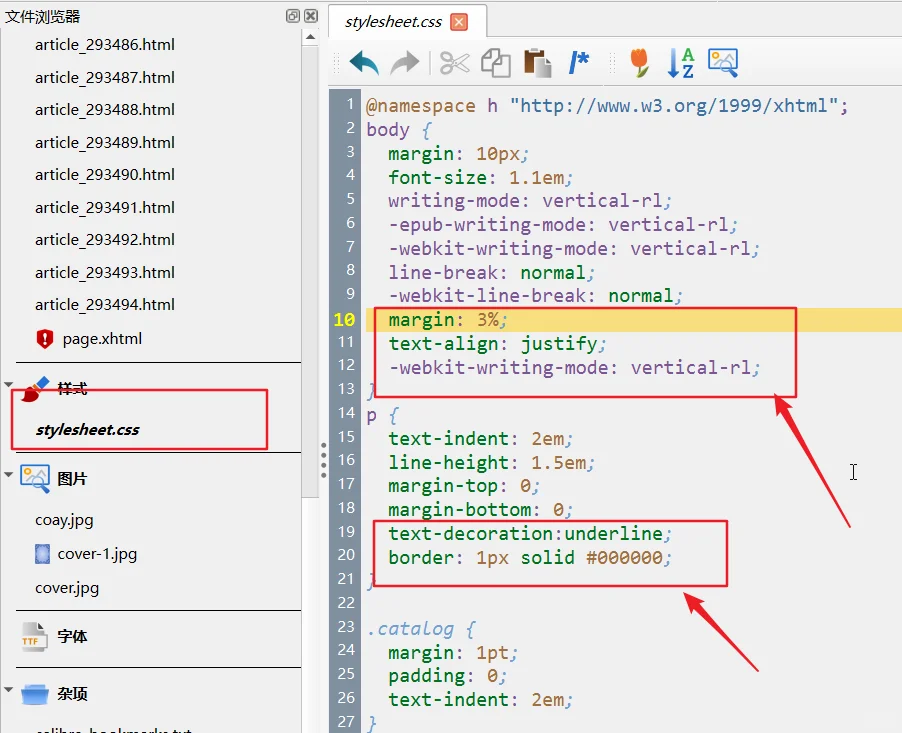Click the Undo arrow in editor toolbar
This screenshot has height=733, width=902.
pos(364,63)
